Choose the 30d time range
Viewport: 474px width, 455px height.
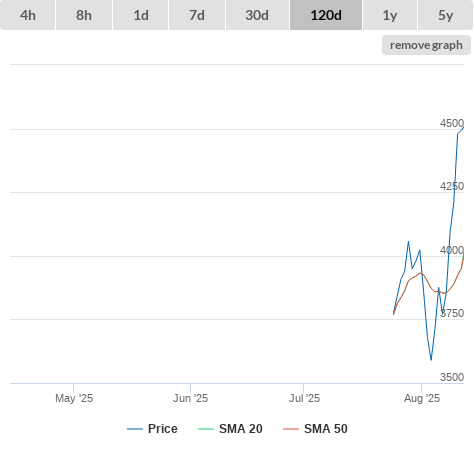click(x=257, y=15)
